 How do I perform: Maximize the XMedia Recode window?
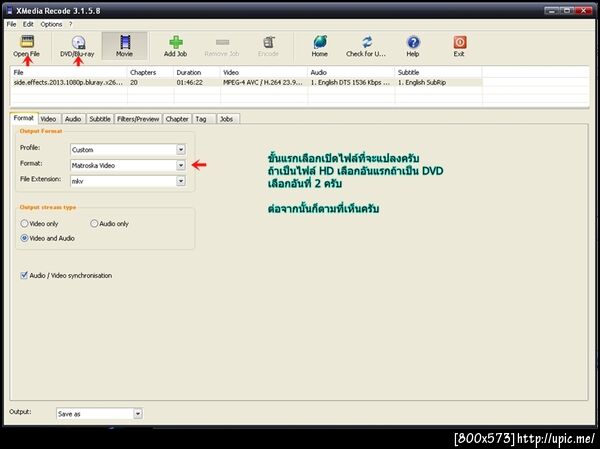pos(567,11)
